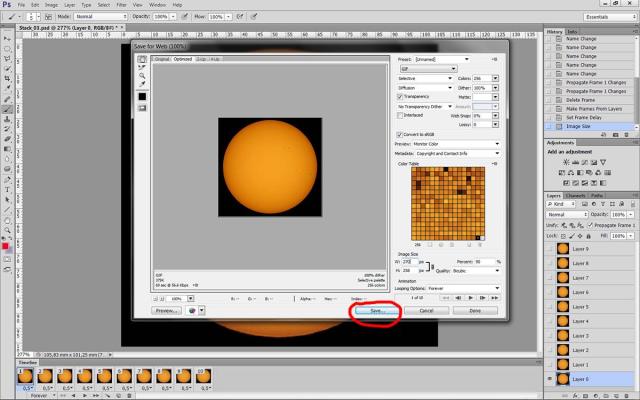
Task: Enable the Interlaced checkbox
Action: click(400, 115)
